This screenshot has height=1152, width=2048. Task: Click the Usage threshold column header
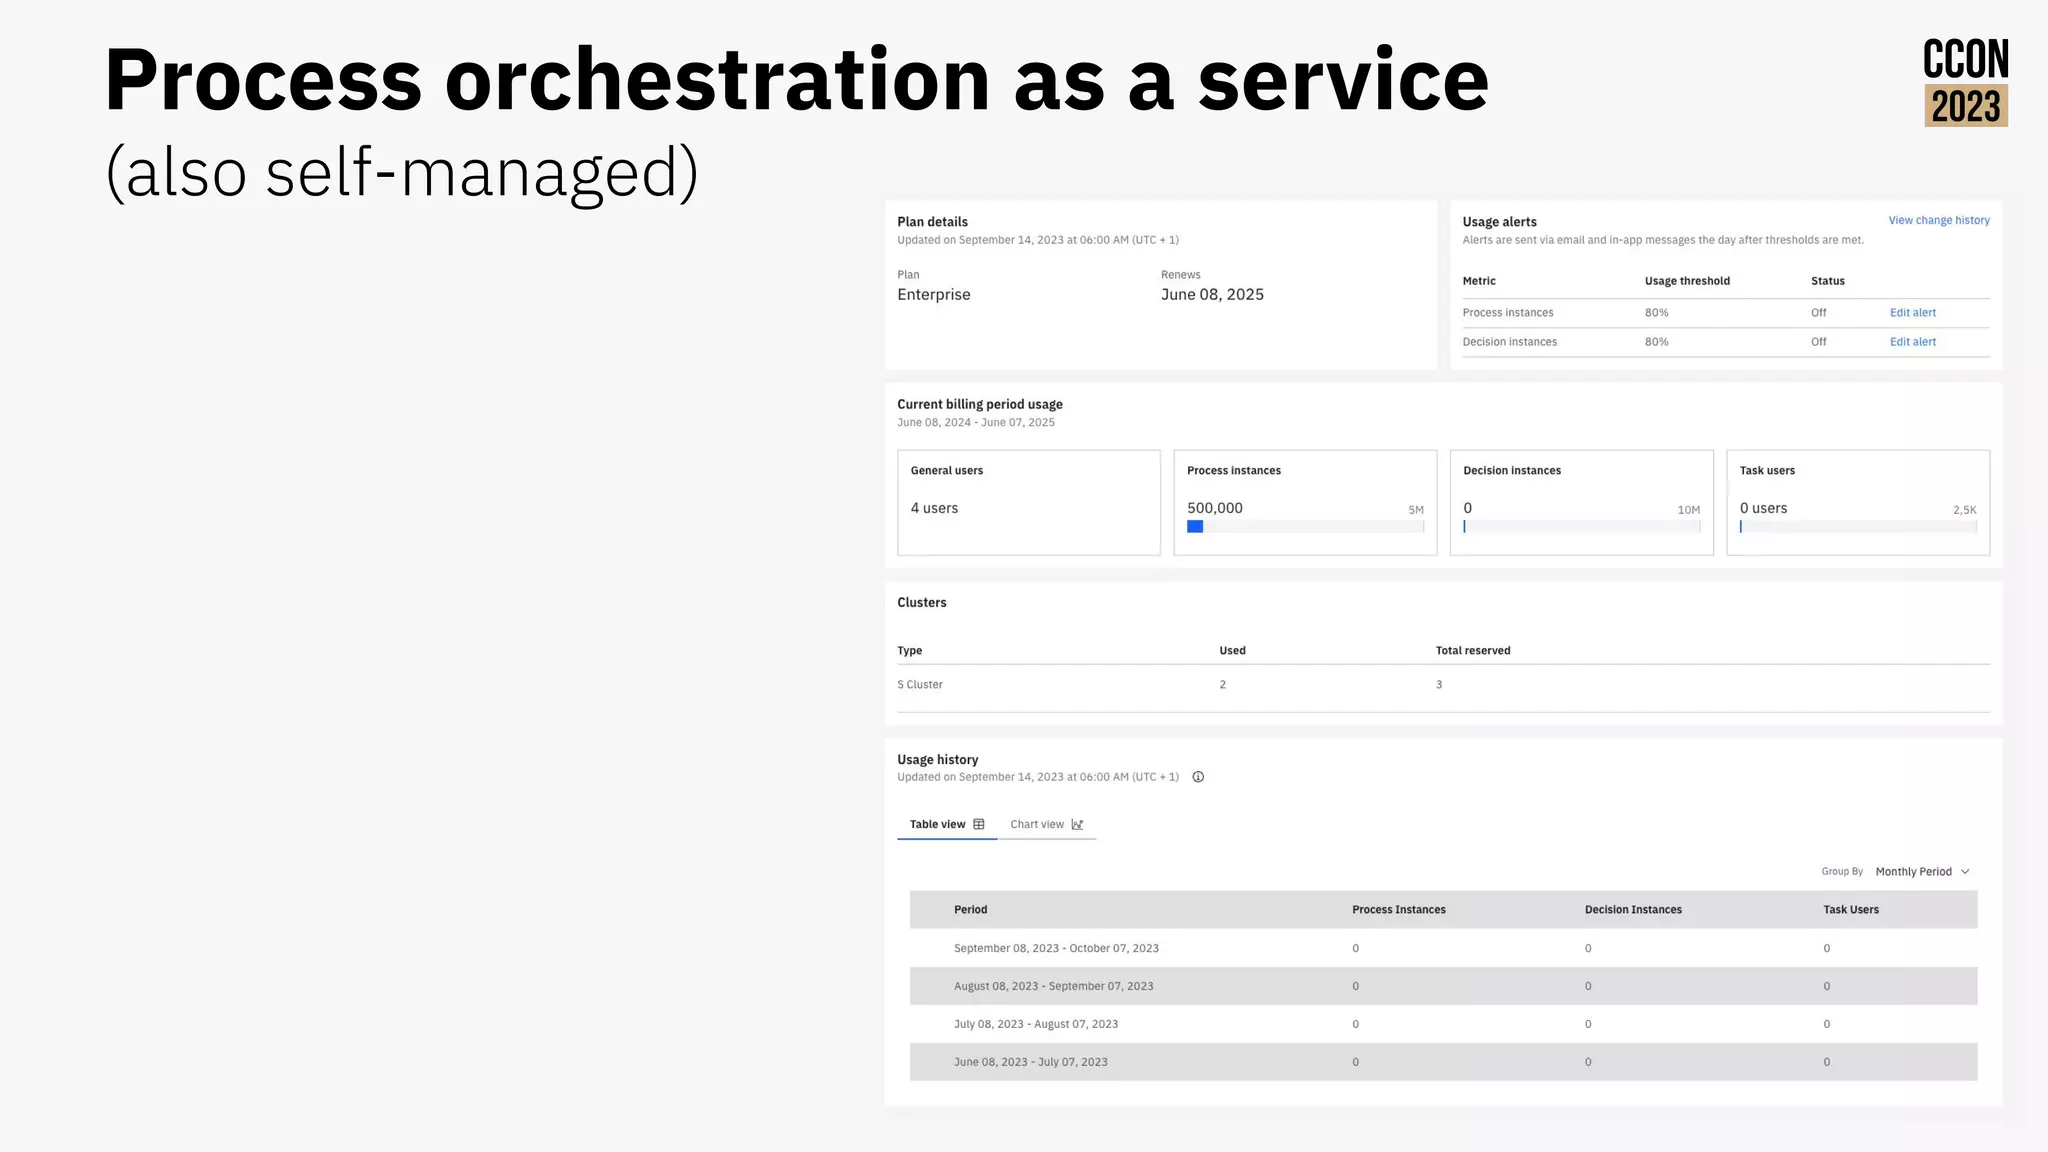click(1687, 281)
